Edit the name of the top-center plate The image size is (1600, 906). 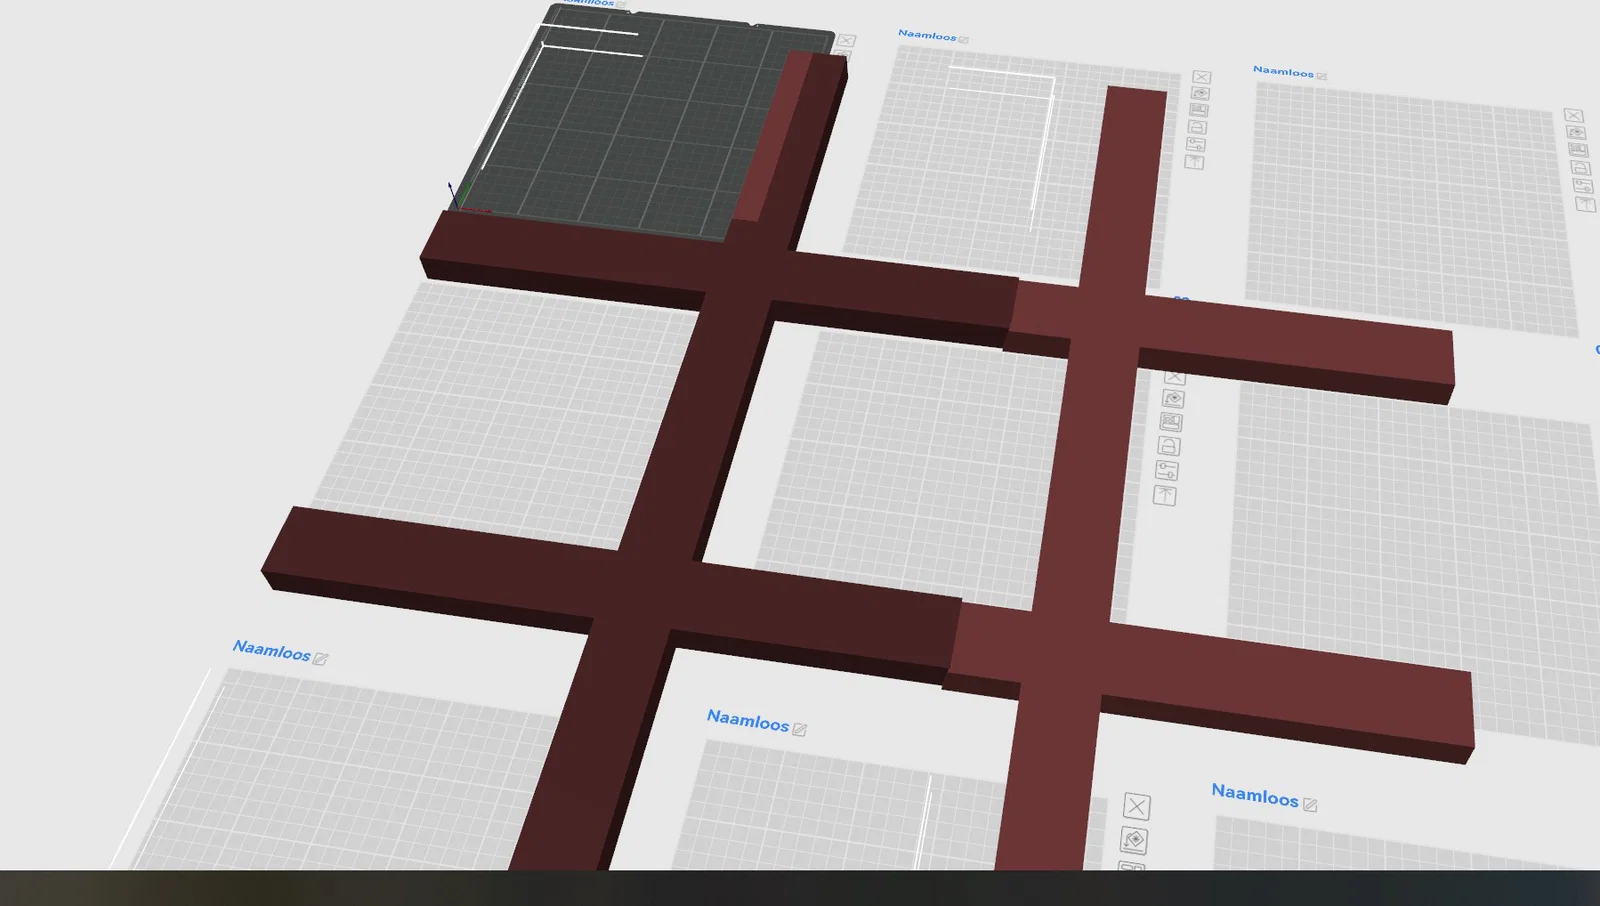pyautogui.click(x=964, y=40)
